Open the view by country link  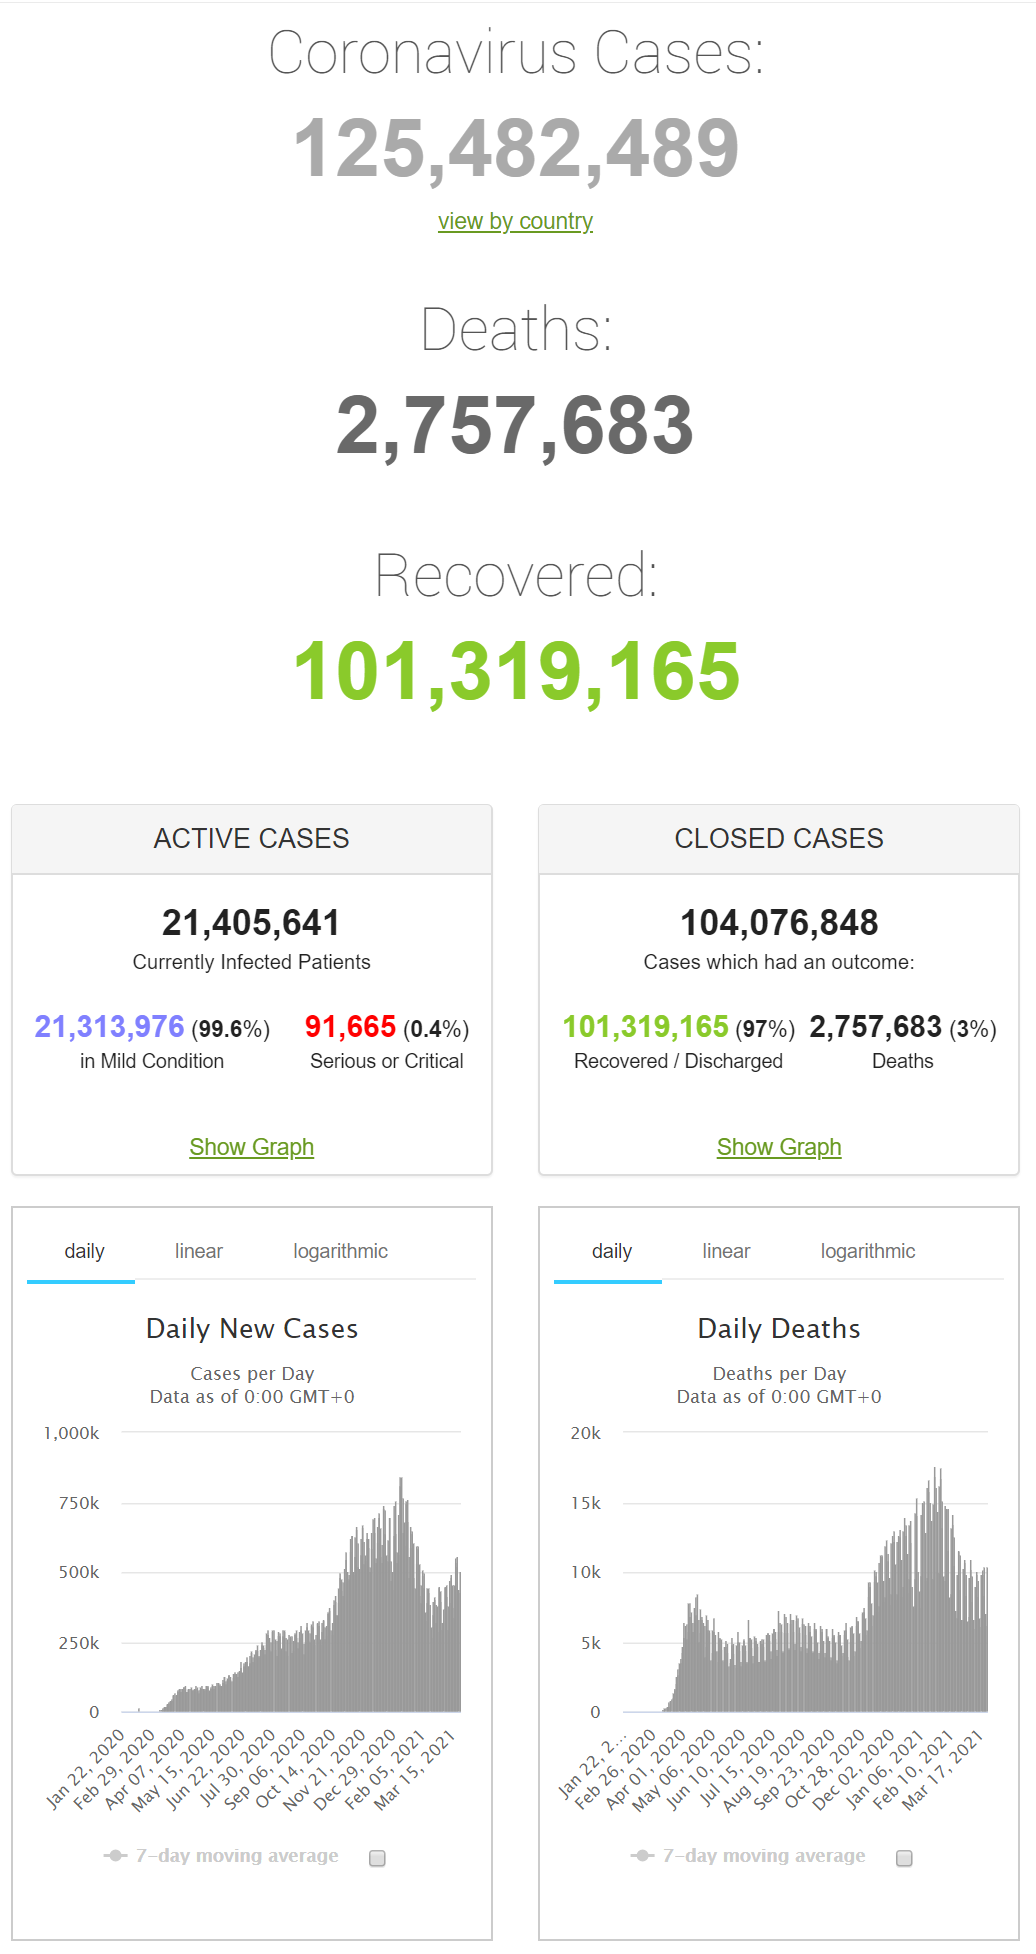click(515, 221)
